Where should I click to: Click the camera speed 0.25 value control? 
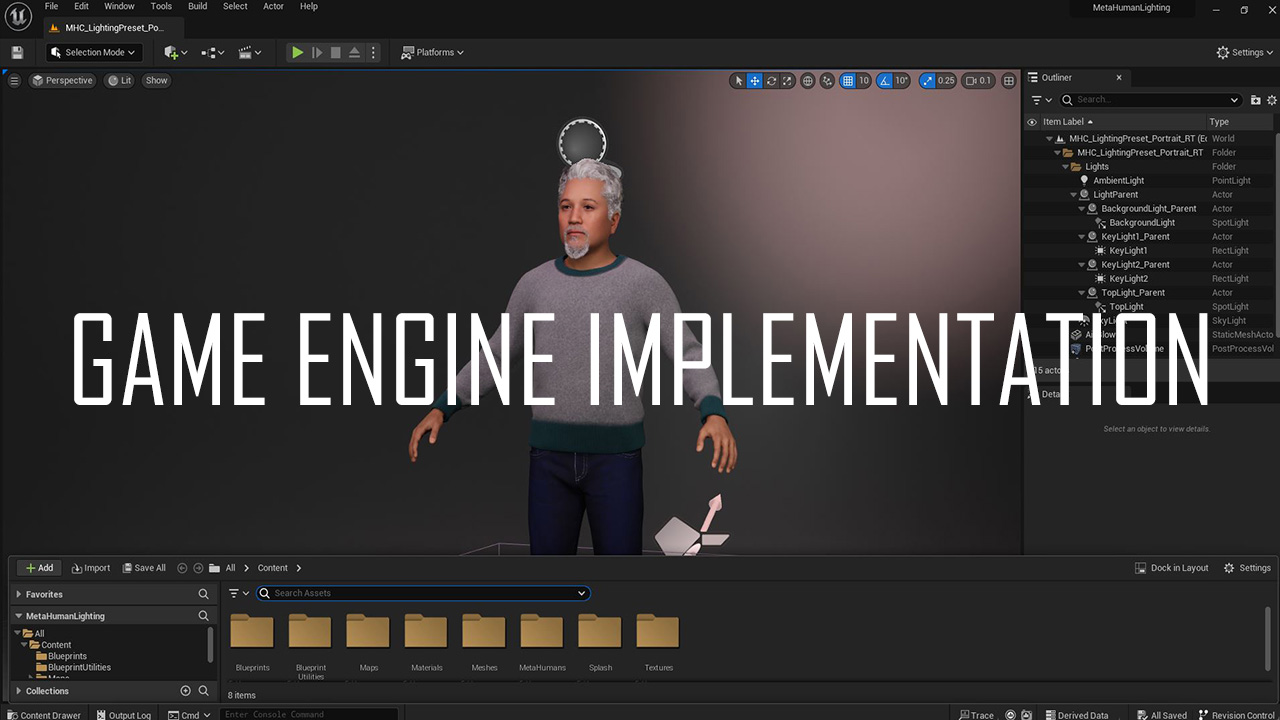(x=944, y=81)
